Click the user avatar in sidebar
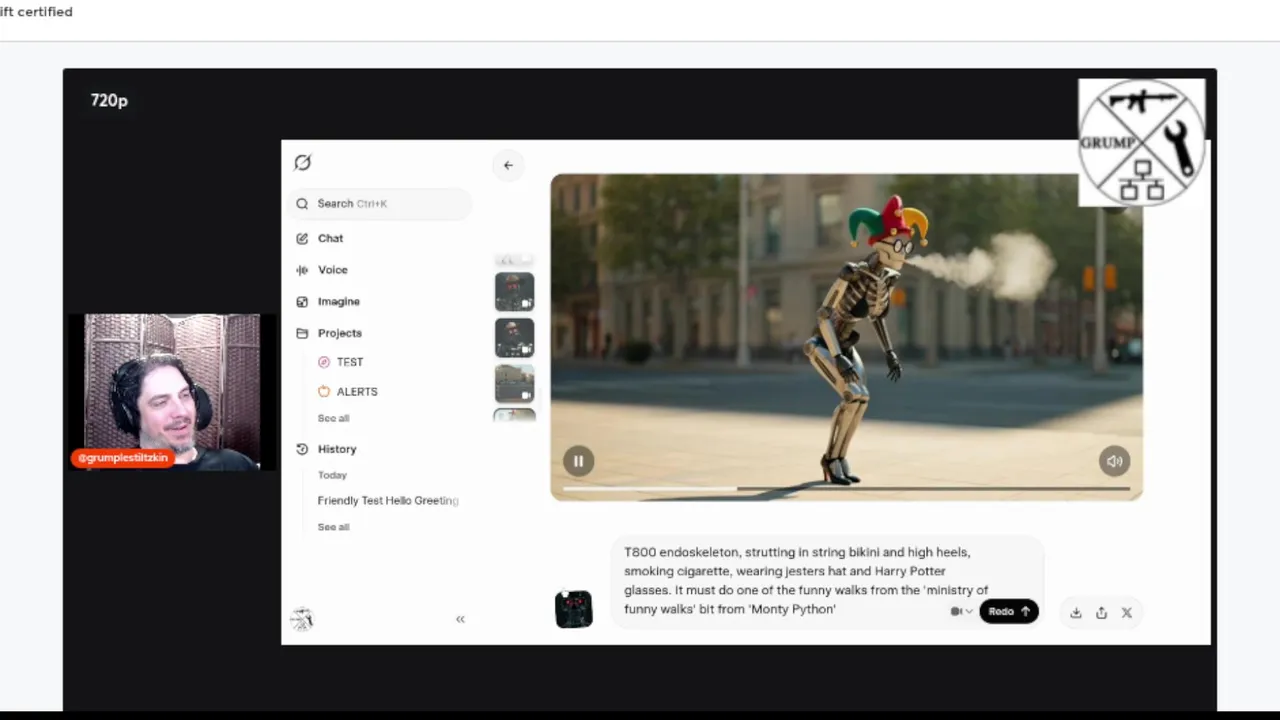This screenshot has height=720, width=1280. (x=302, y=619)
